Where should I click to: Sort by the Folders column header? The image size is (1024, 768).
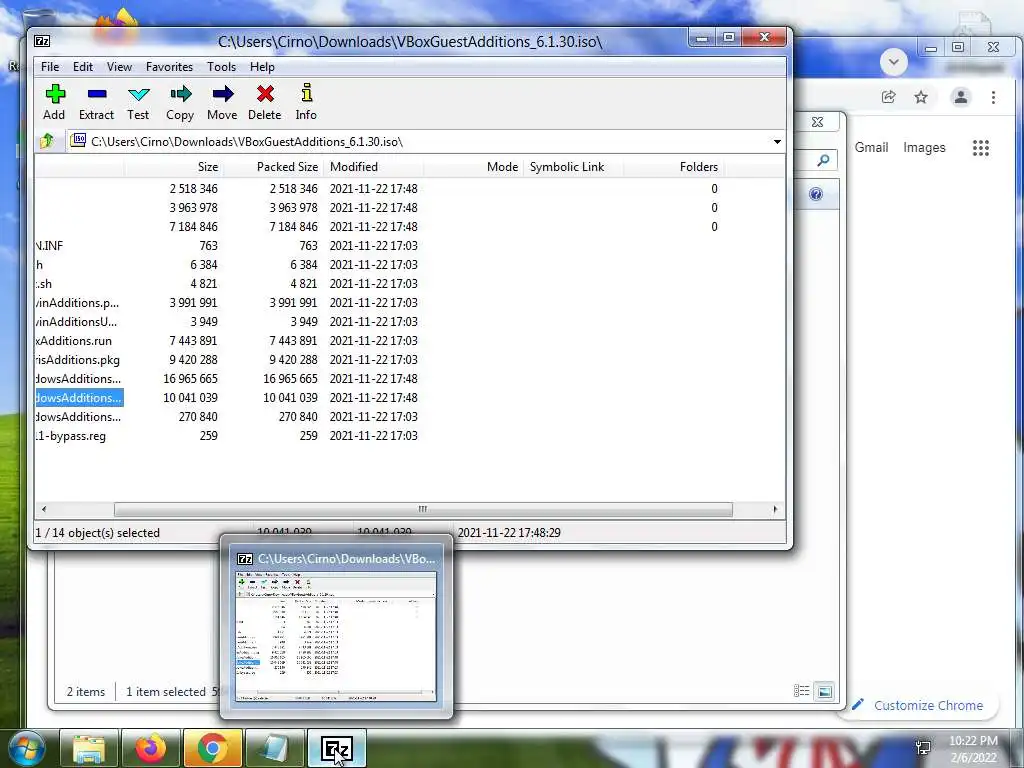673,167
